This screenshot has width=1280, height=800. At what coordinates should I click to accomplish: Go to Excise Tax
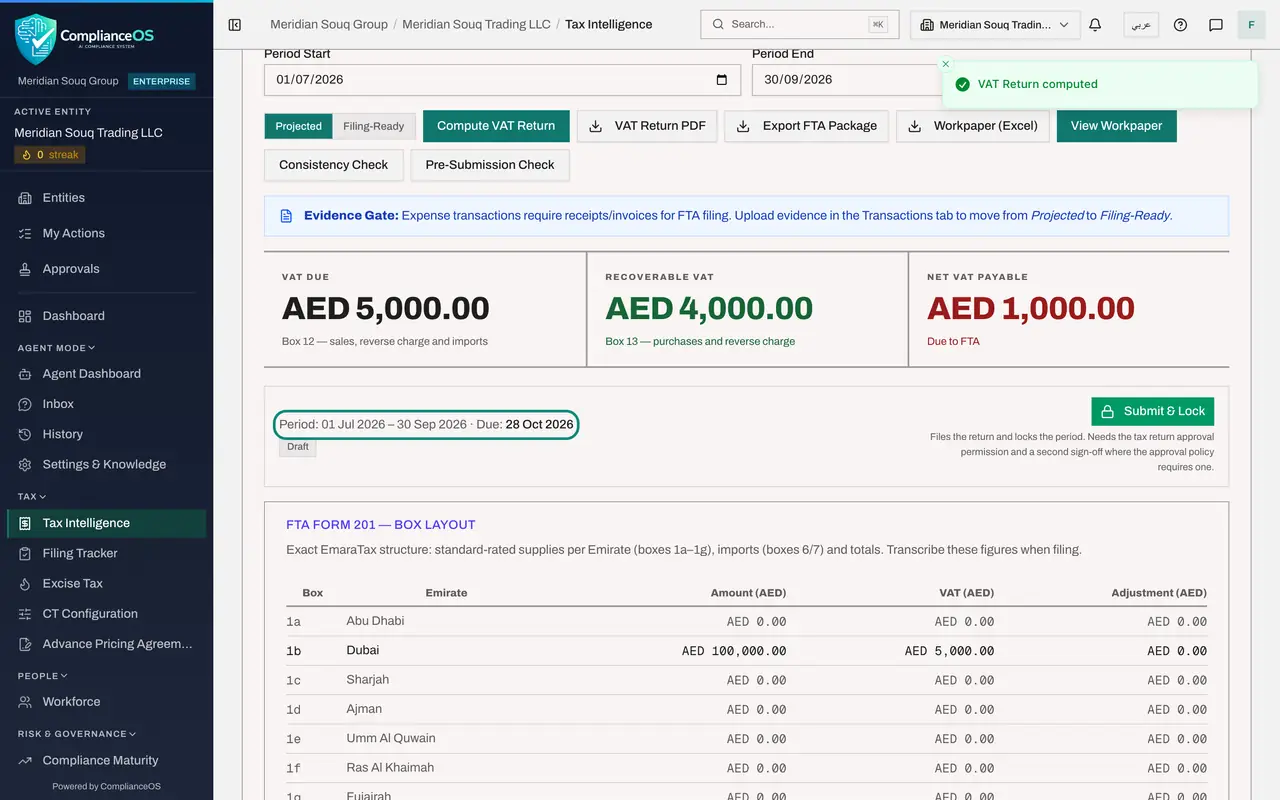107,583
